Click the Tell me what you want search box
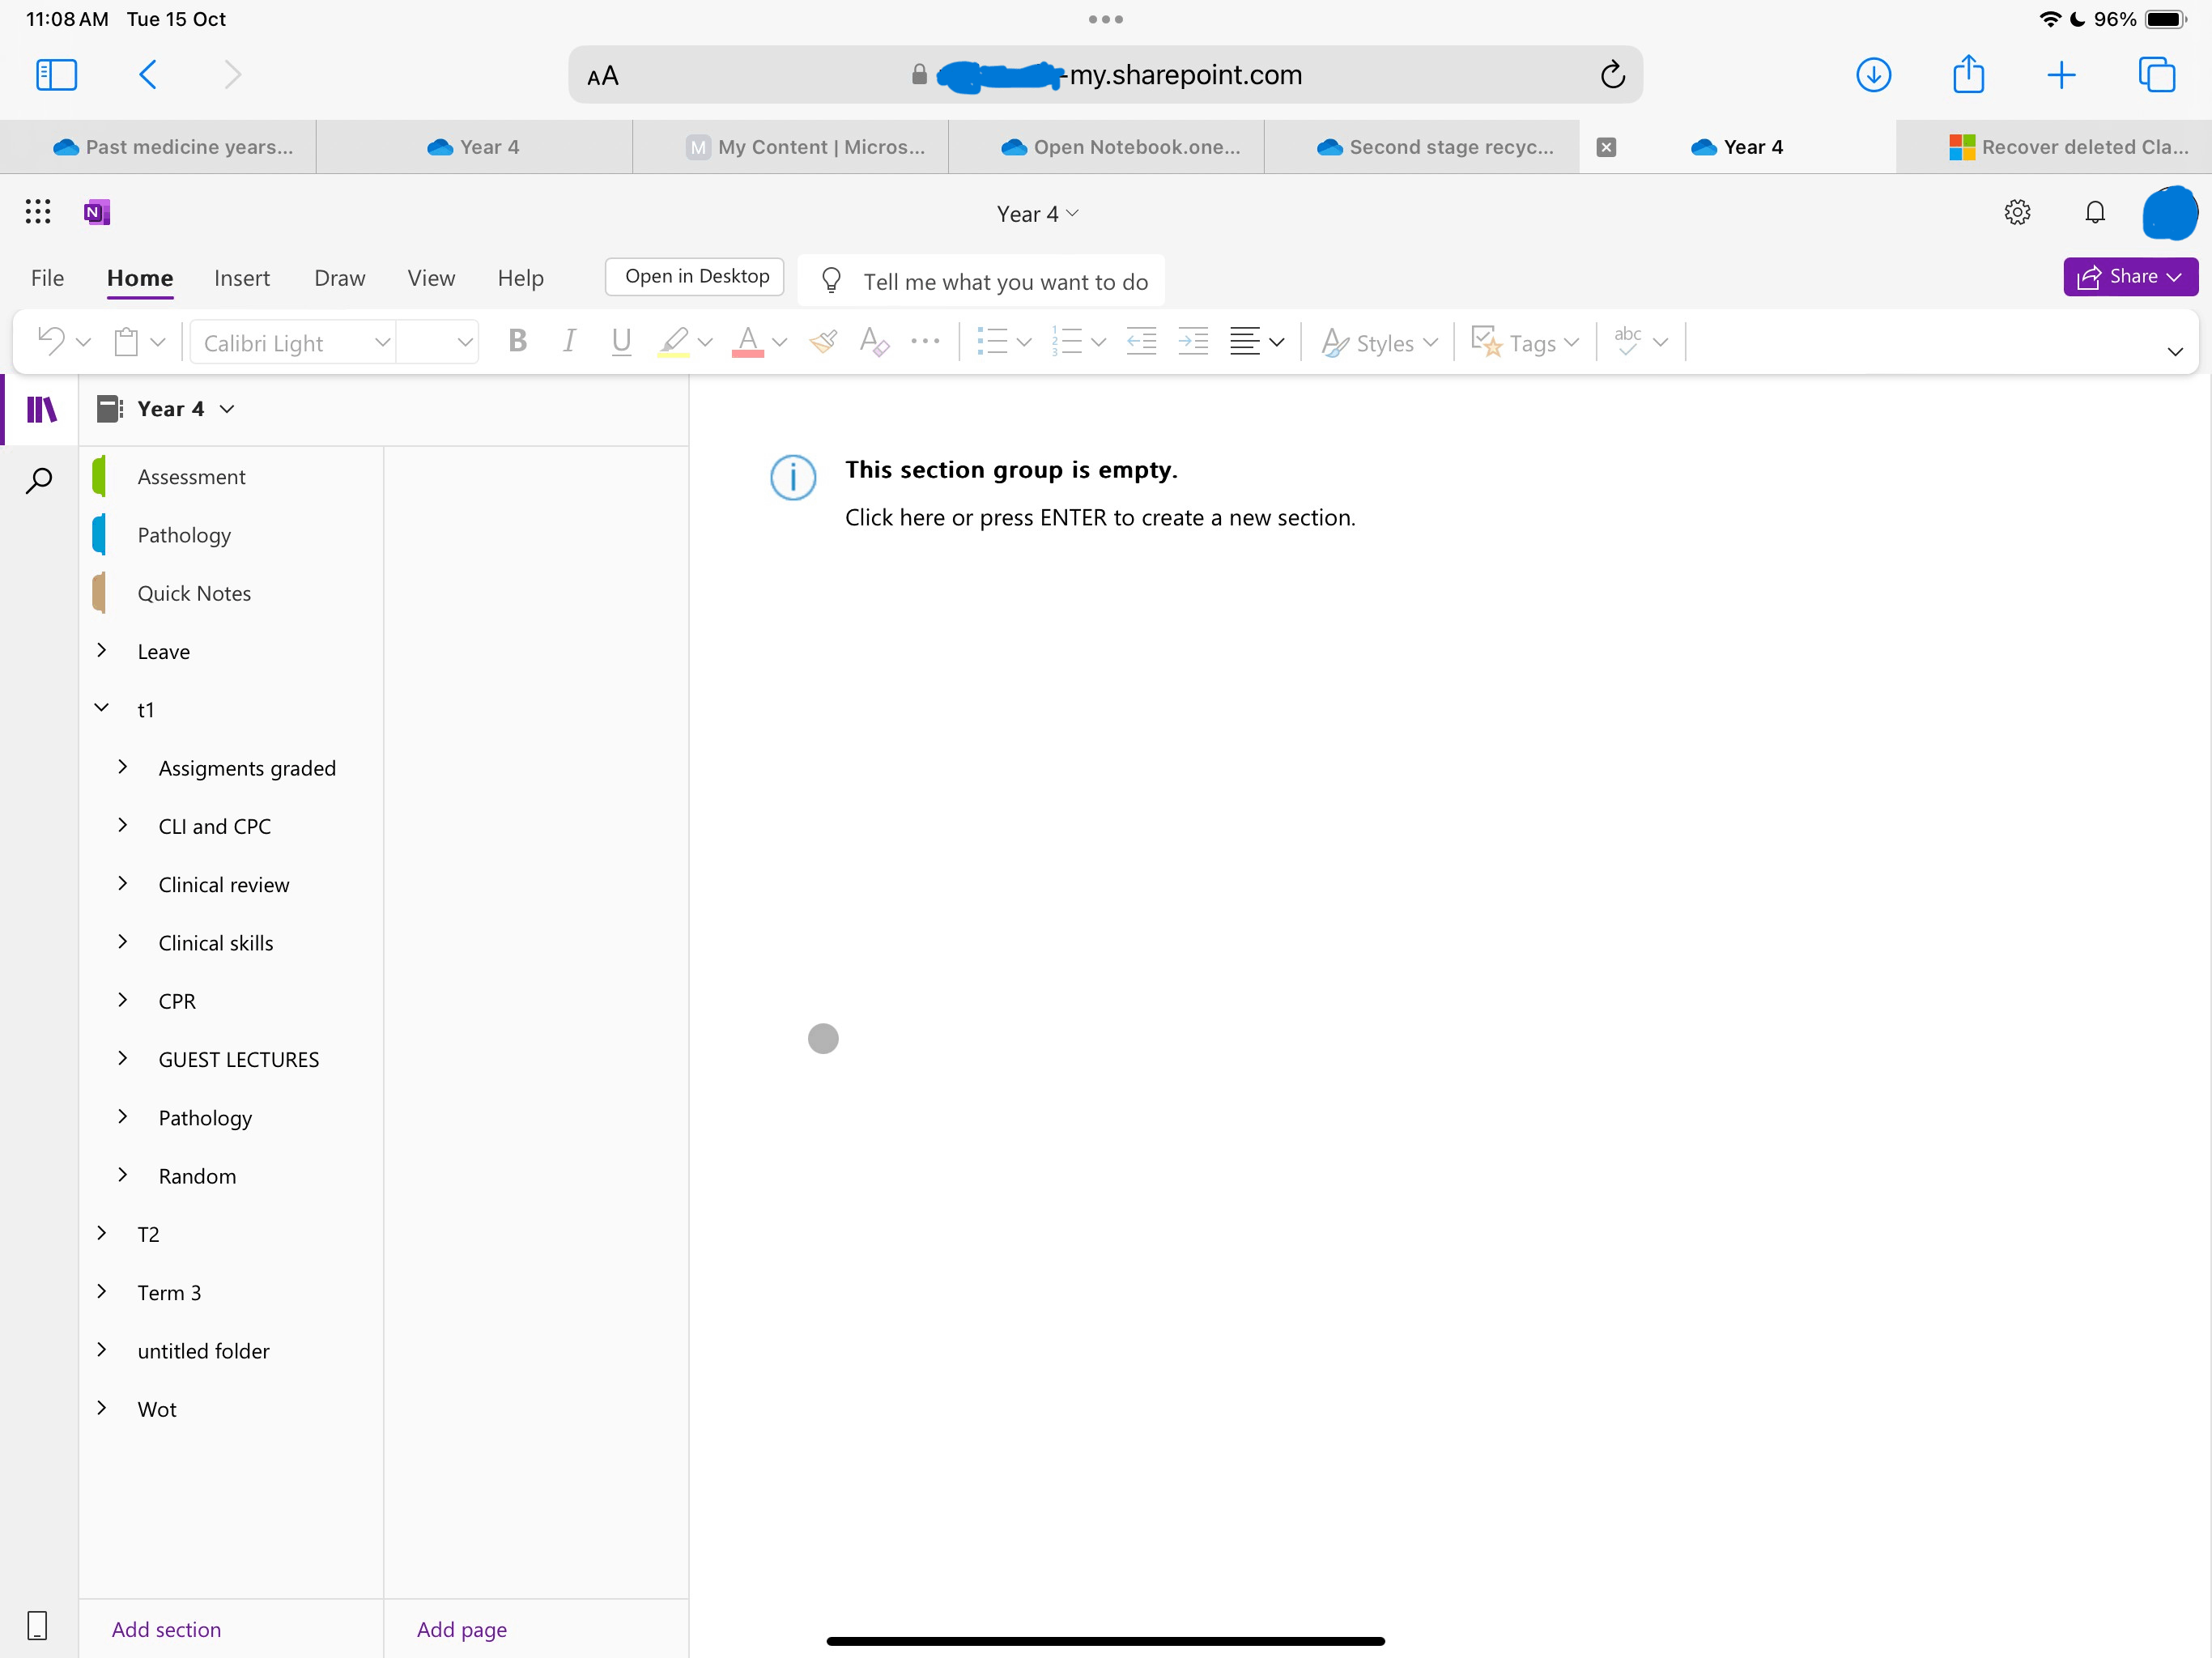The image size is (2212, 1658). click(x=983, y=281)
